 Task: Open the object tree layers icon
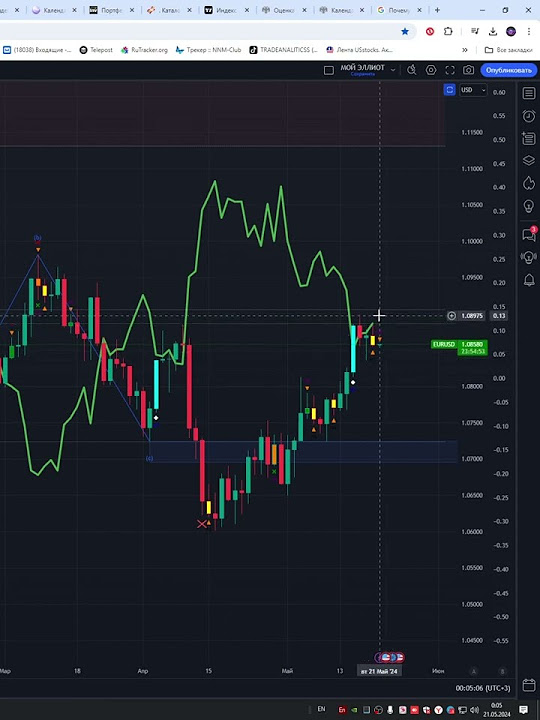(529, 160)
